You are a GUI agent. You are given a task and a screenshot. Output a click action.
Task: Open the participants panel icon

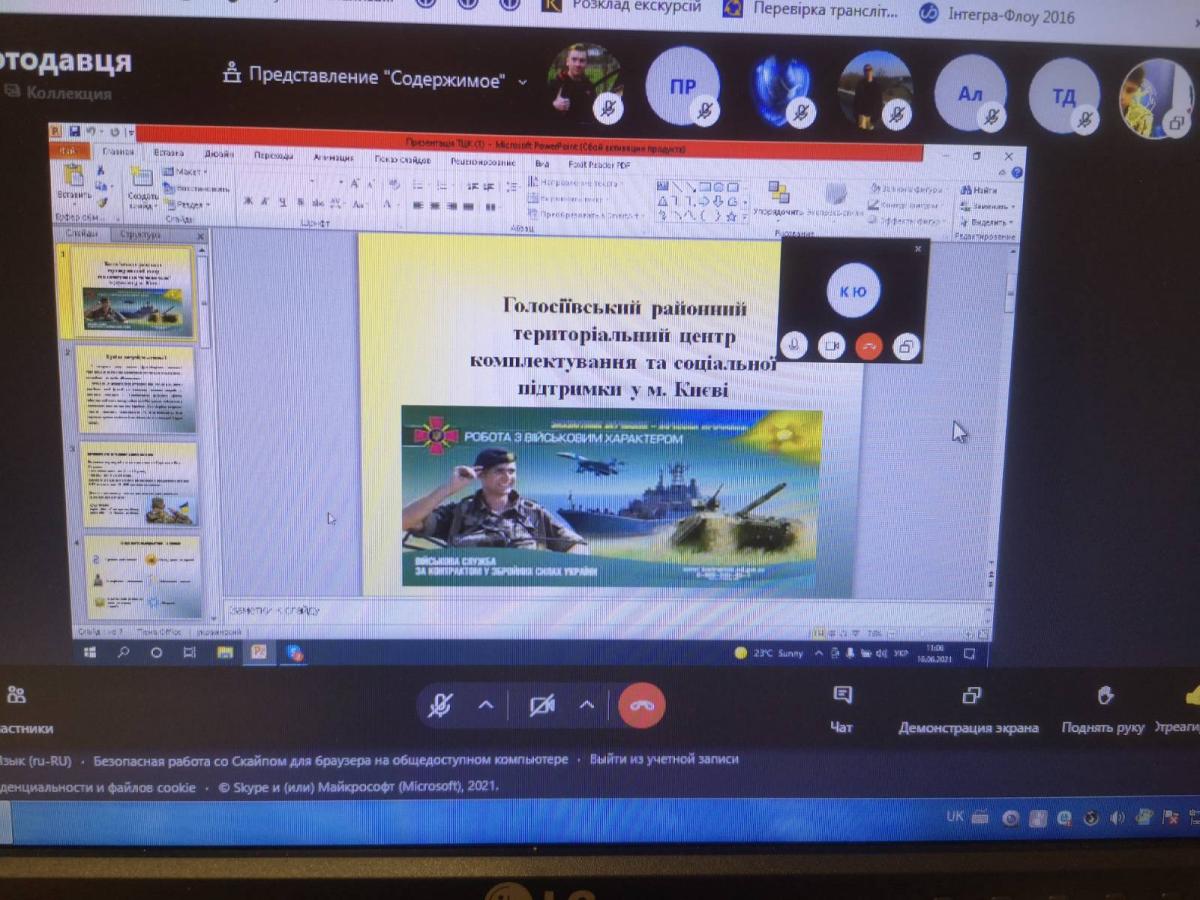pos(17,695)
